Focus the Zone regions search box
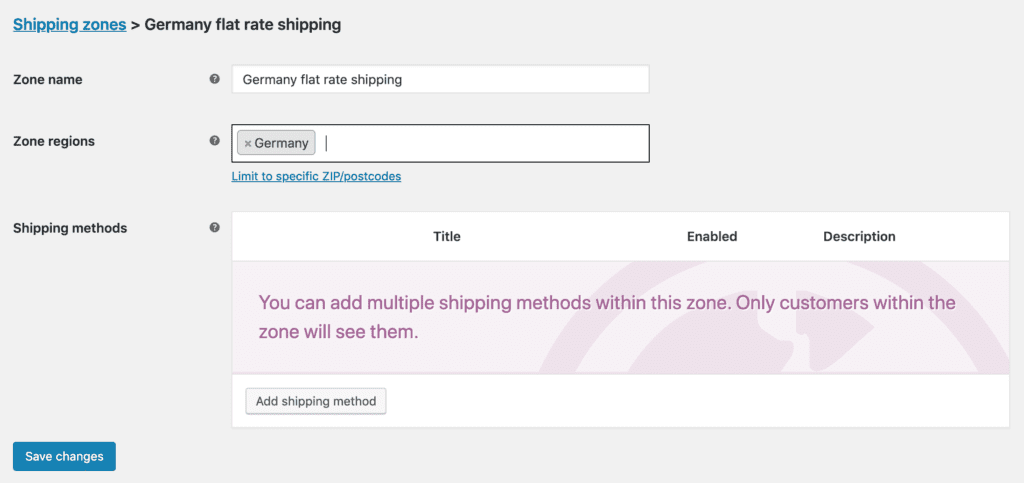1024x483 pixels. click(x=483, y=143)
